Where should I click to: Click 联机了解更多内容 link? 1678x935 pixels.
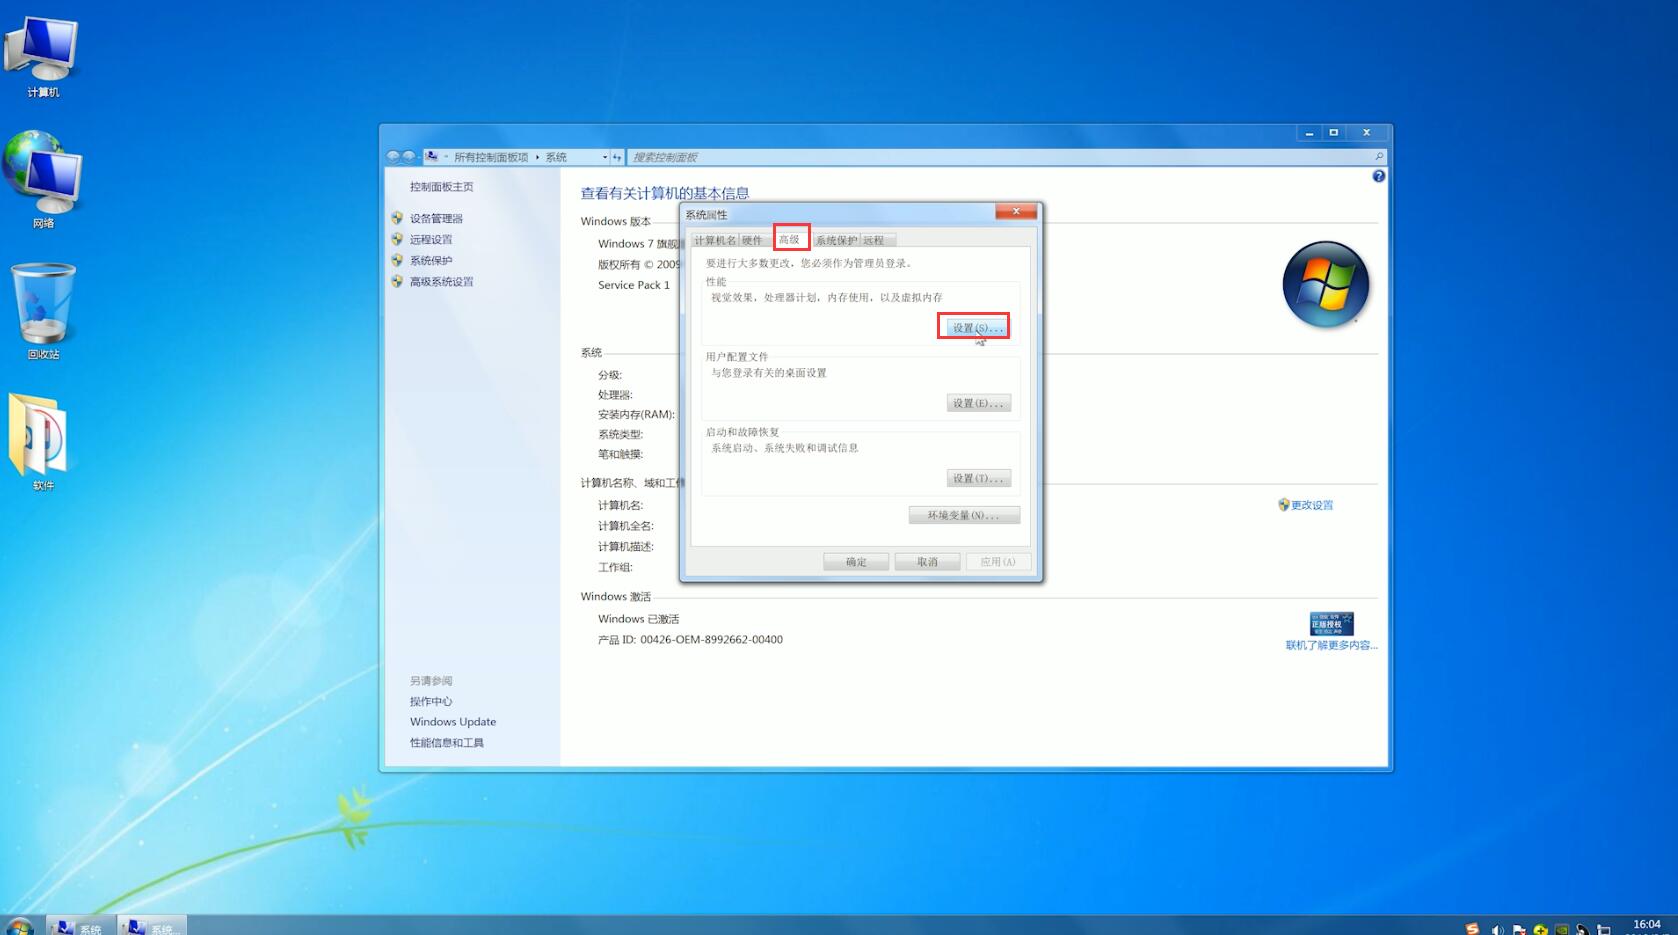(1331, 645)
